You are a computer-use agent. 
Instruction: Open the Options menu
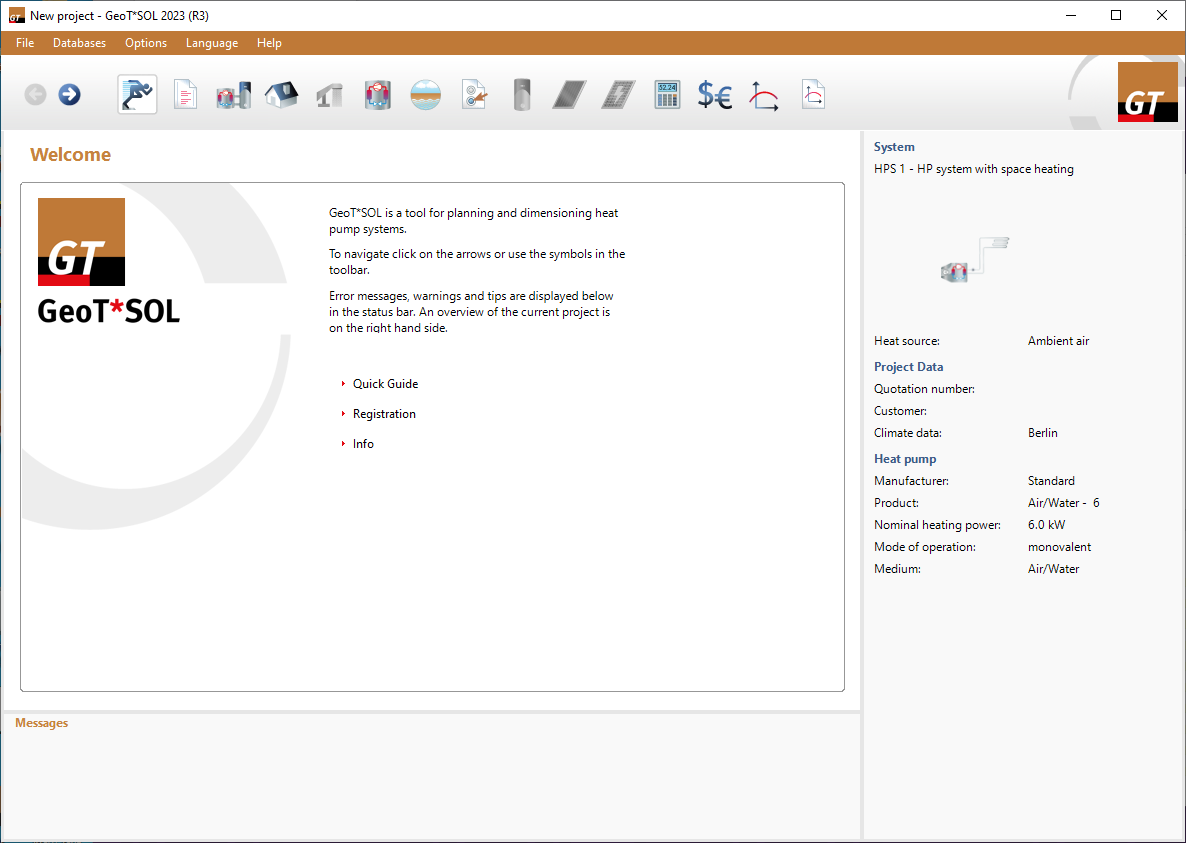[146, 43]
